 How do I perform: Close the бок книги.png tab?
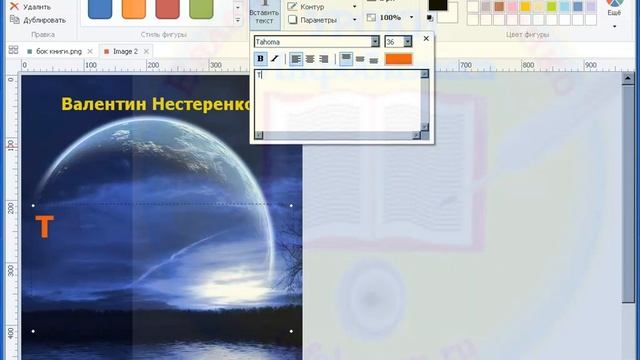90,51
